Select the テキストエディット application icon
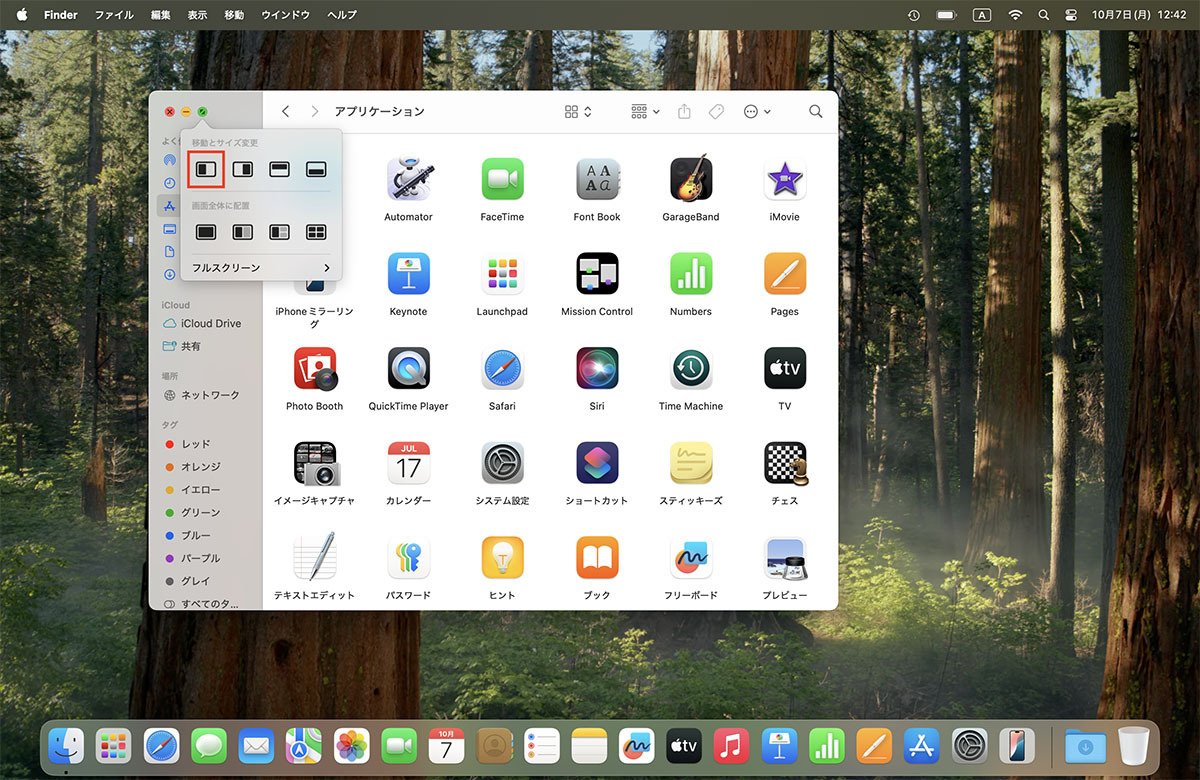This screenshot has height=780, width=1200. [x=314, y=557]
